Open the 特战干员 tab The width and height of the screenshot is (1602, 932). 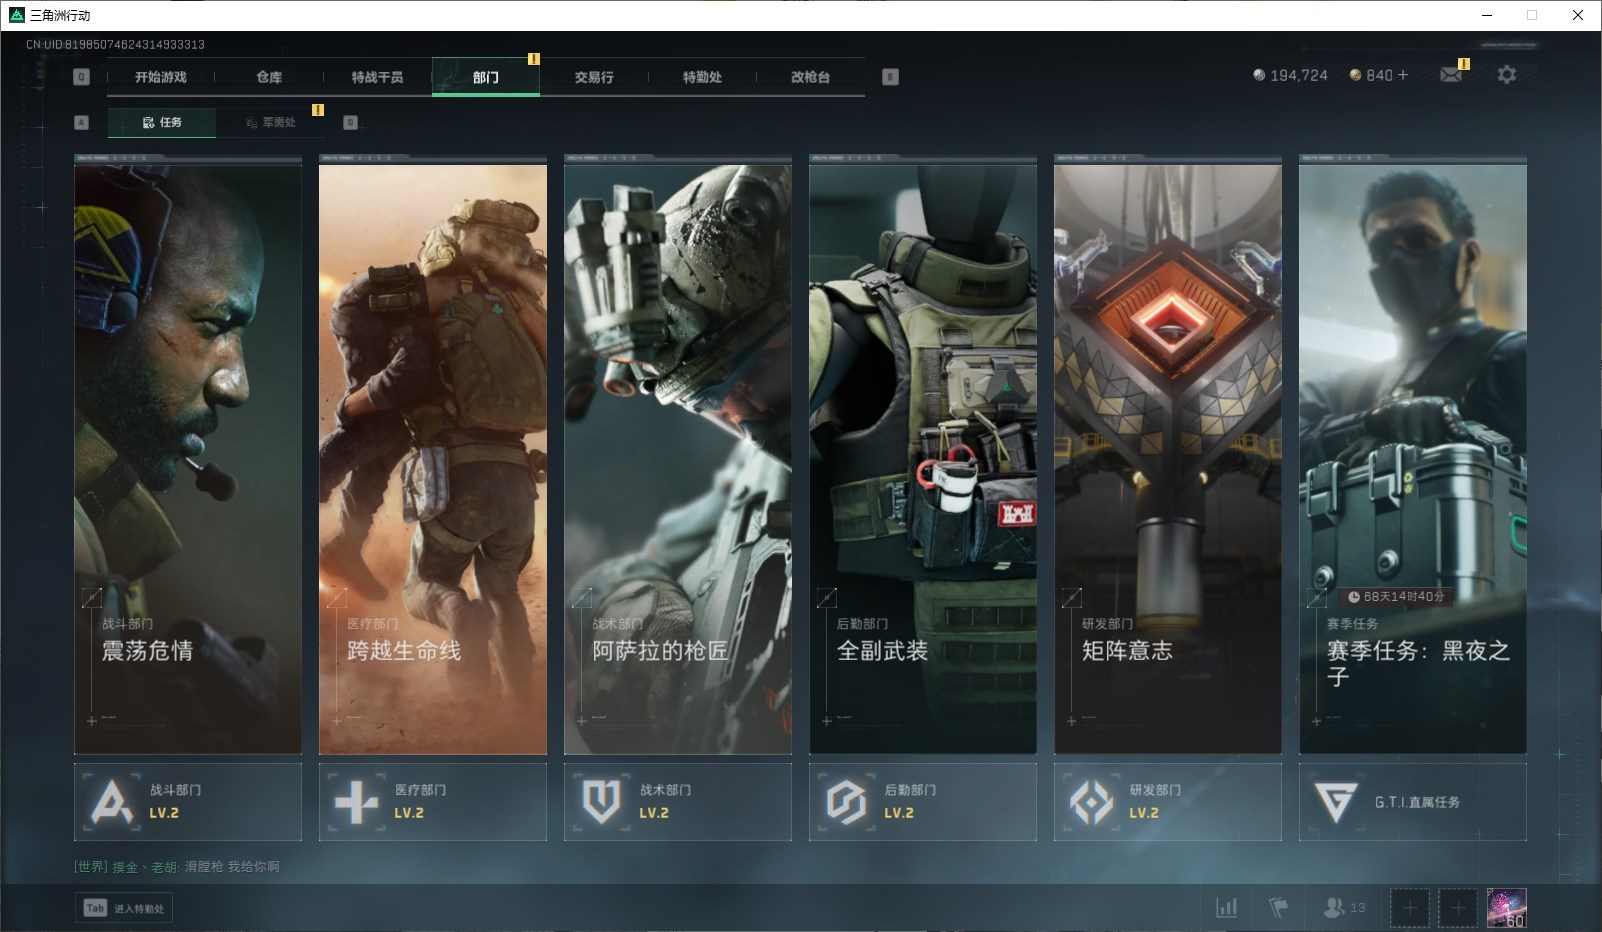pos(377,77)
